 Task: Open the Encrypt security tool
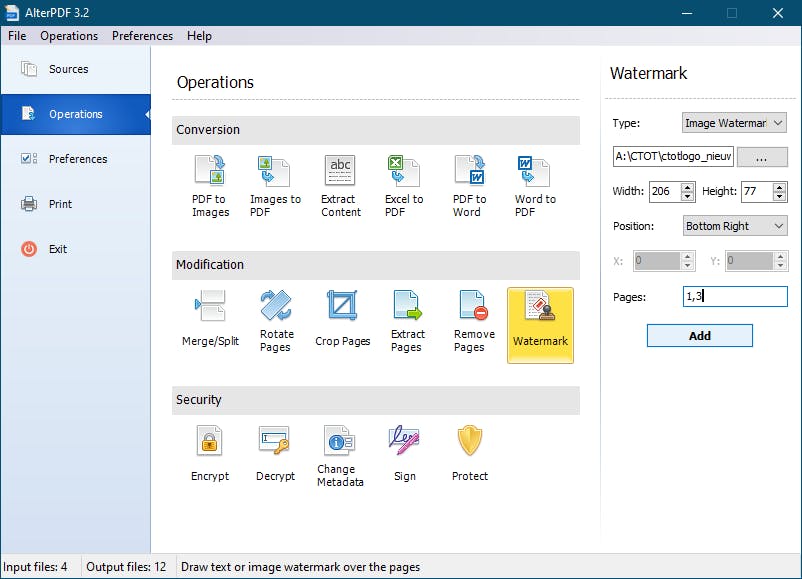point(210,454)
